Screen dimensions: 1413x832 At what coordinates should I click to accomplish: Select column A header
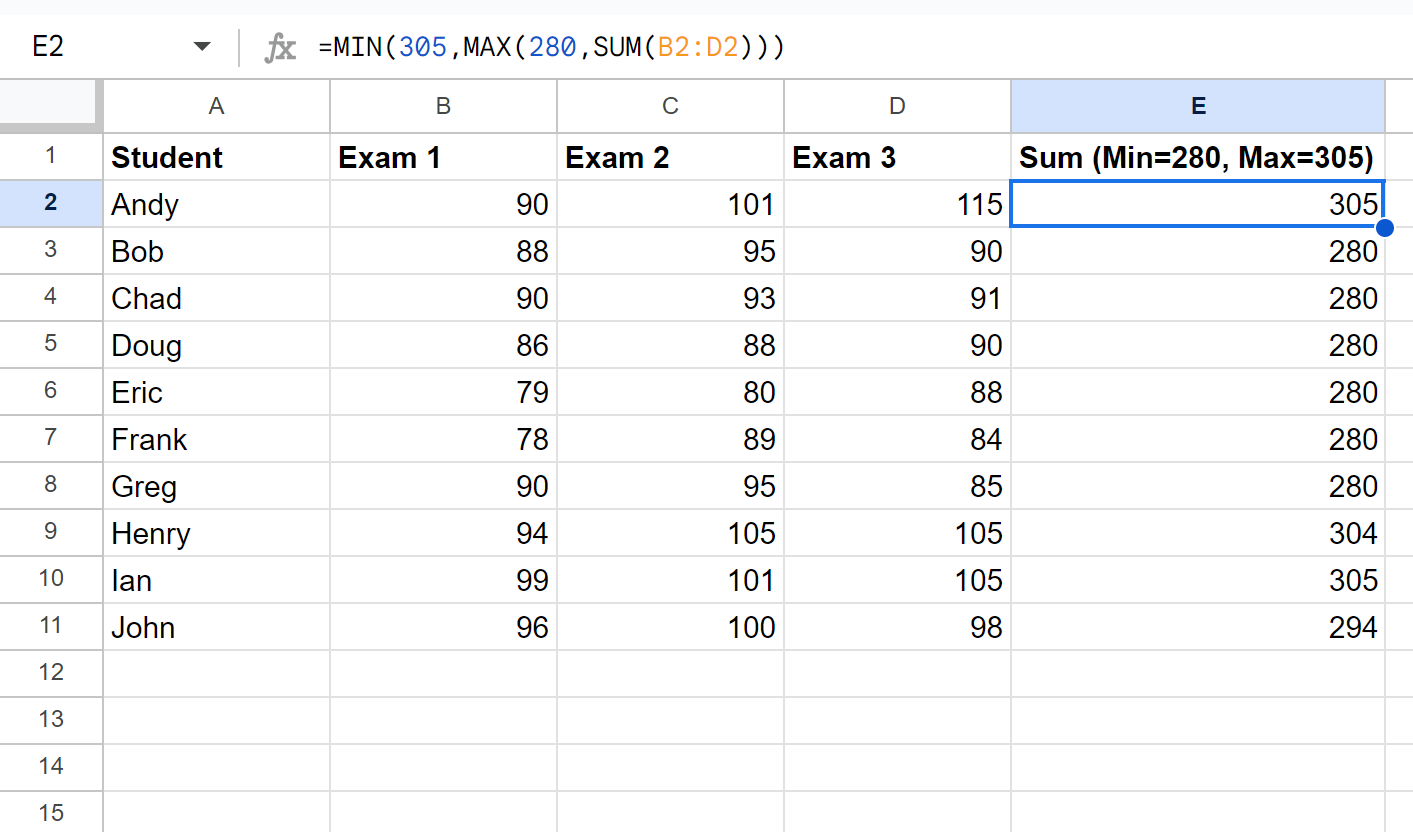coord(216,106)
